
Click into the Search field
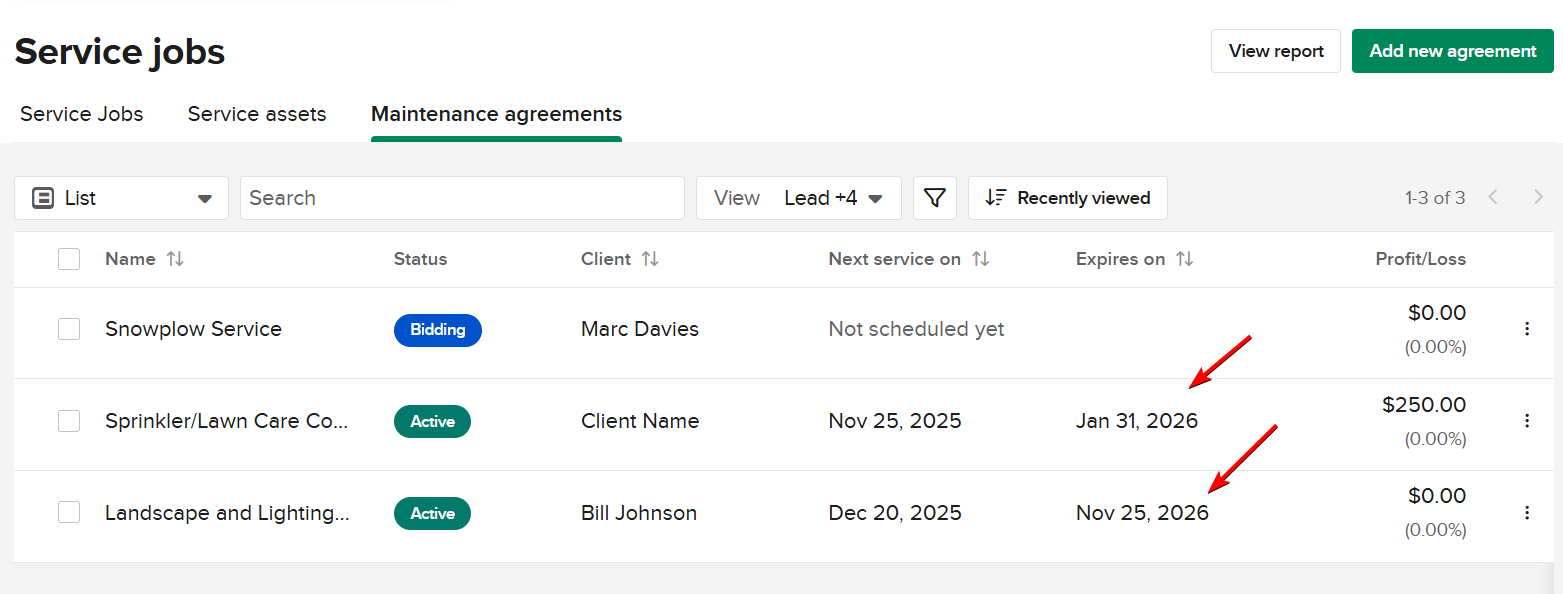tap(462, 198)
